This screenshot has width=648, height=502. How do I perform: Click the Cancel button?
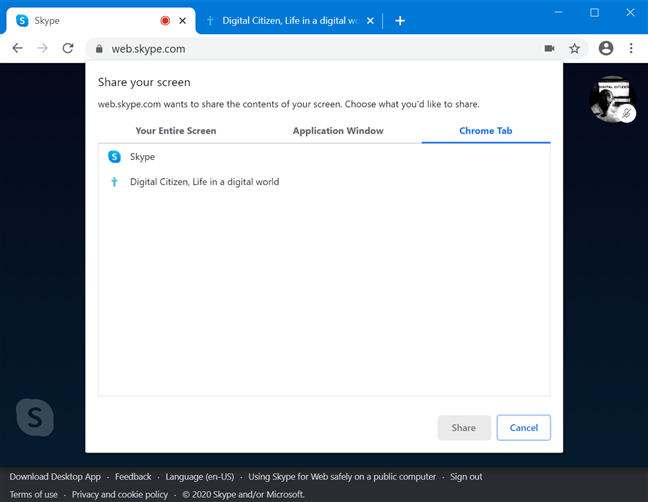point(524,428)
